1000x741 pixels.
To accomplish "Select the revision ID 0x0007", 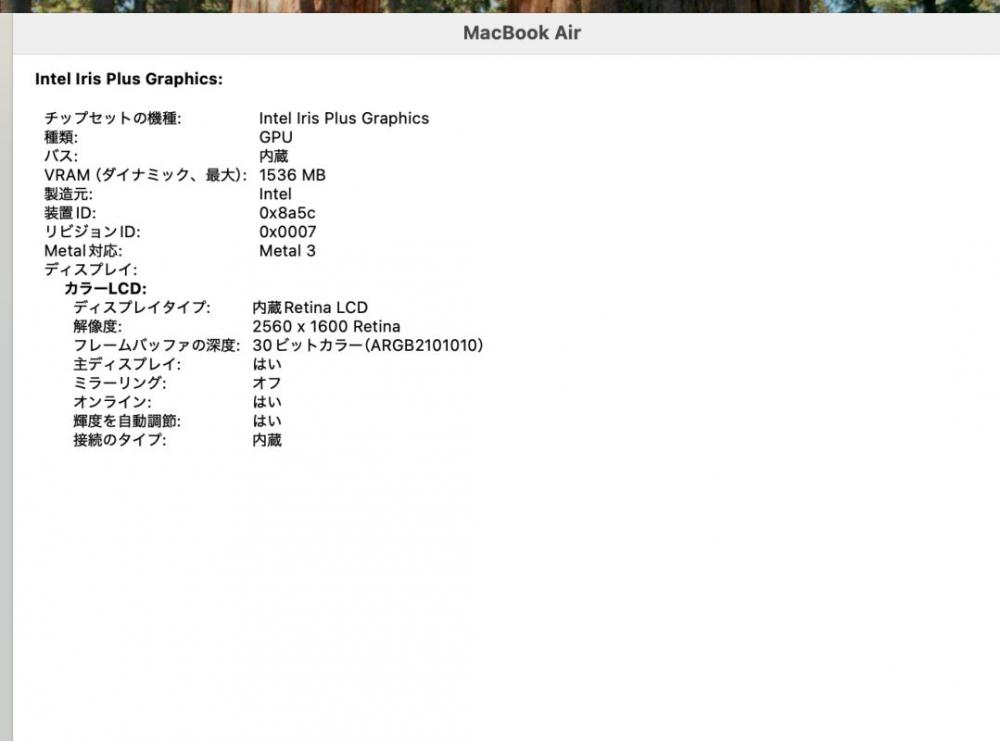I will pyautogui.click(x=288, y=232).
